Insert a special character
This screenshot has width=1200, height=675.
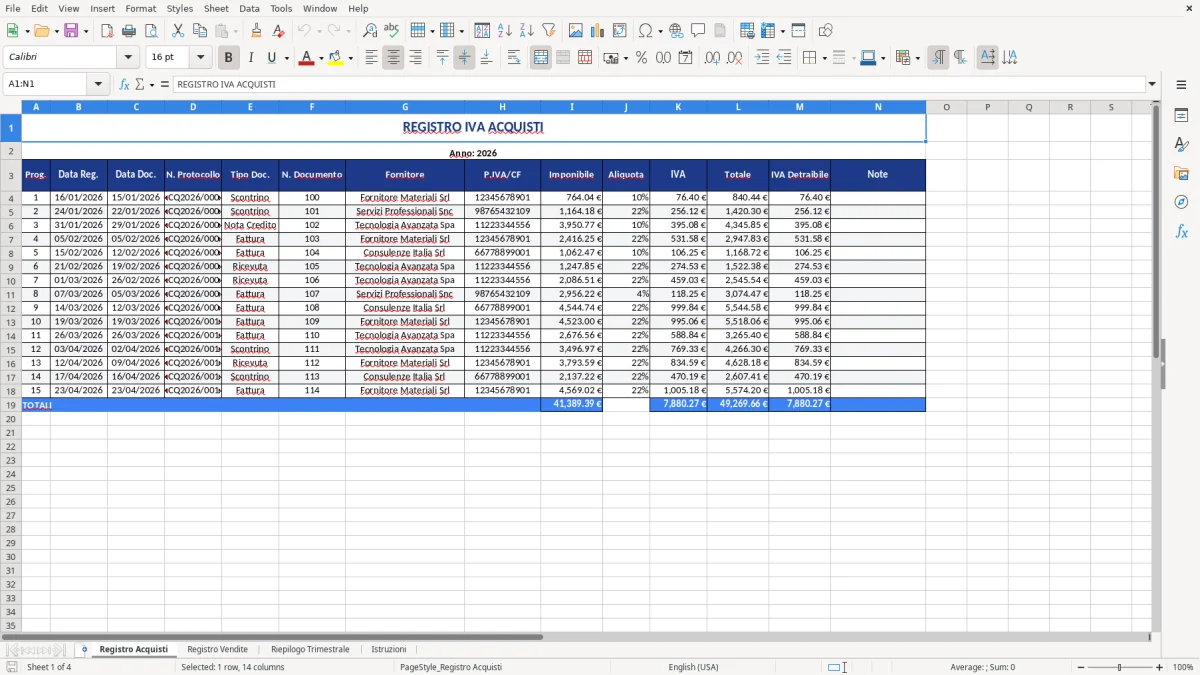[x=647, y=30]
